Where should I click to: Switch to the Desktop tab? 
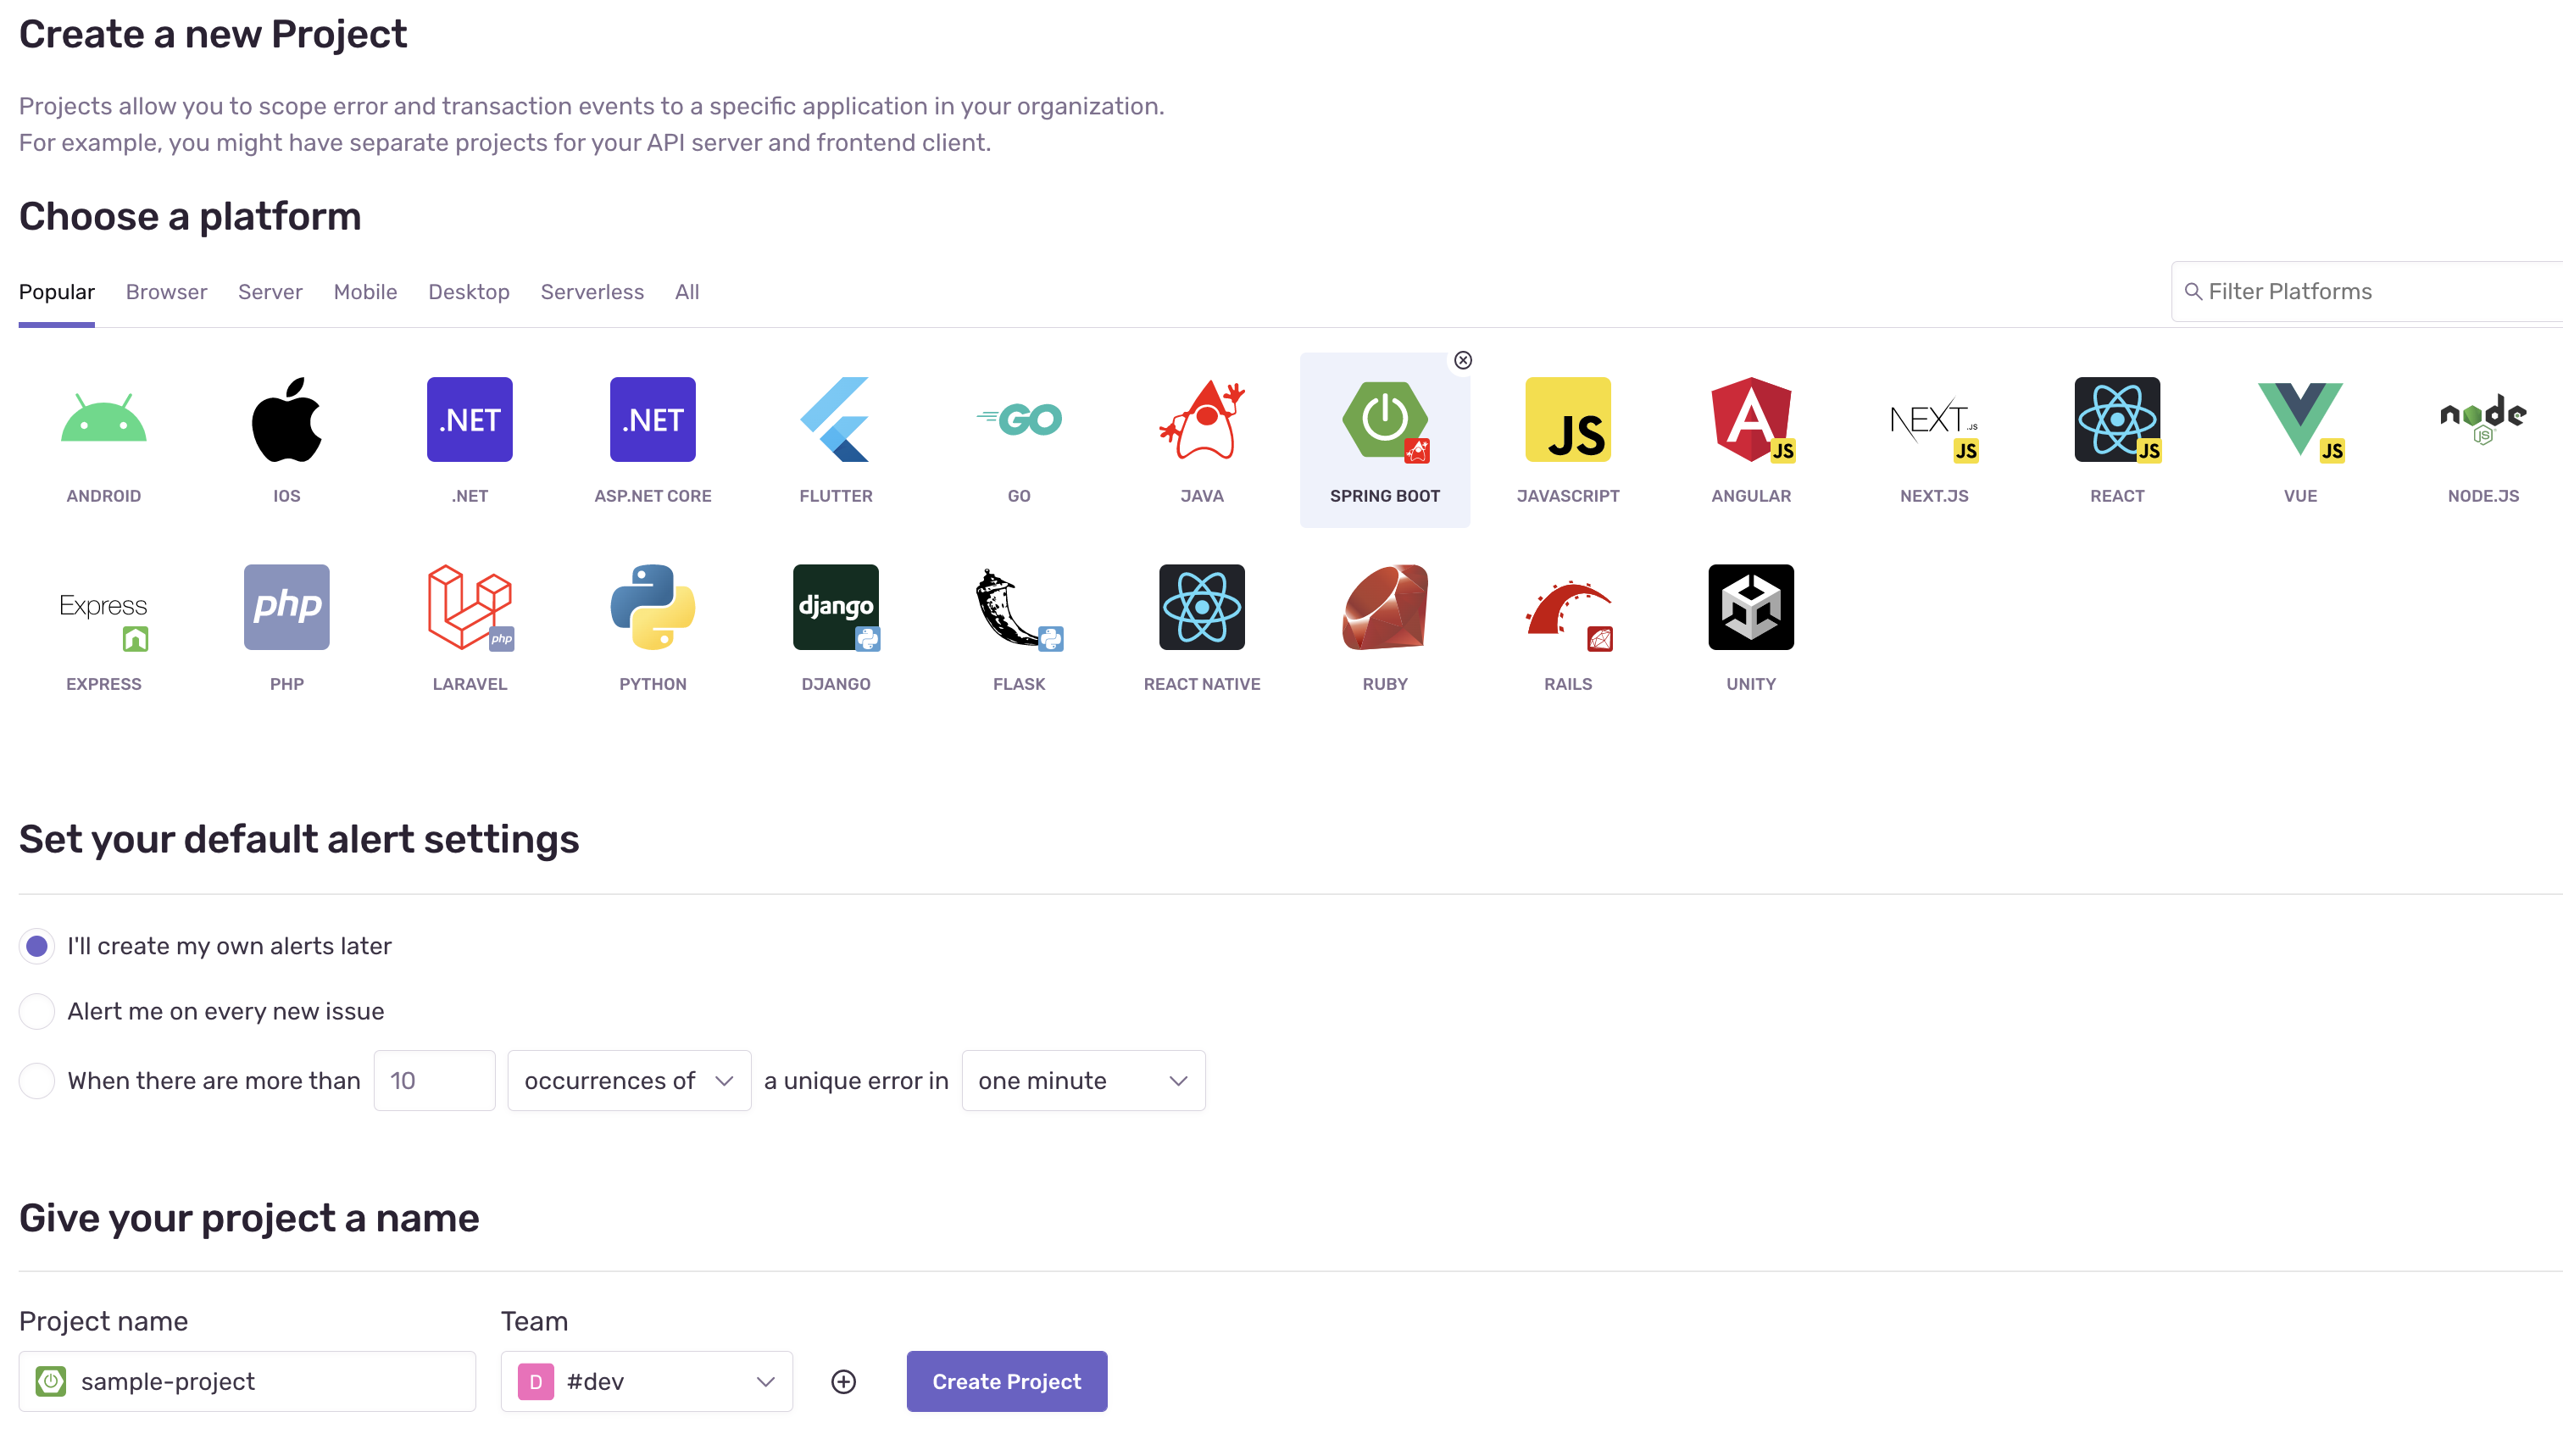469,292
